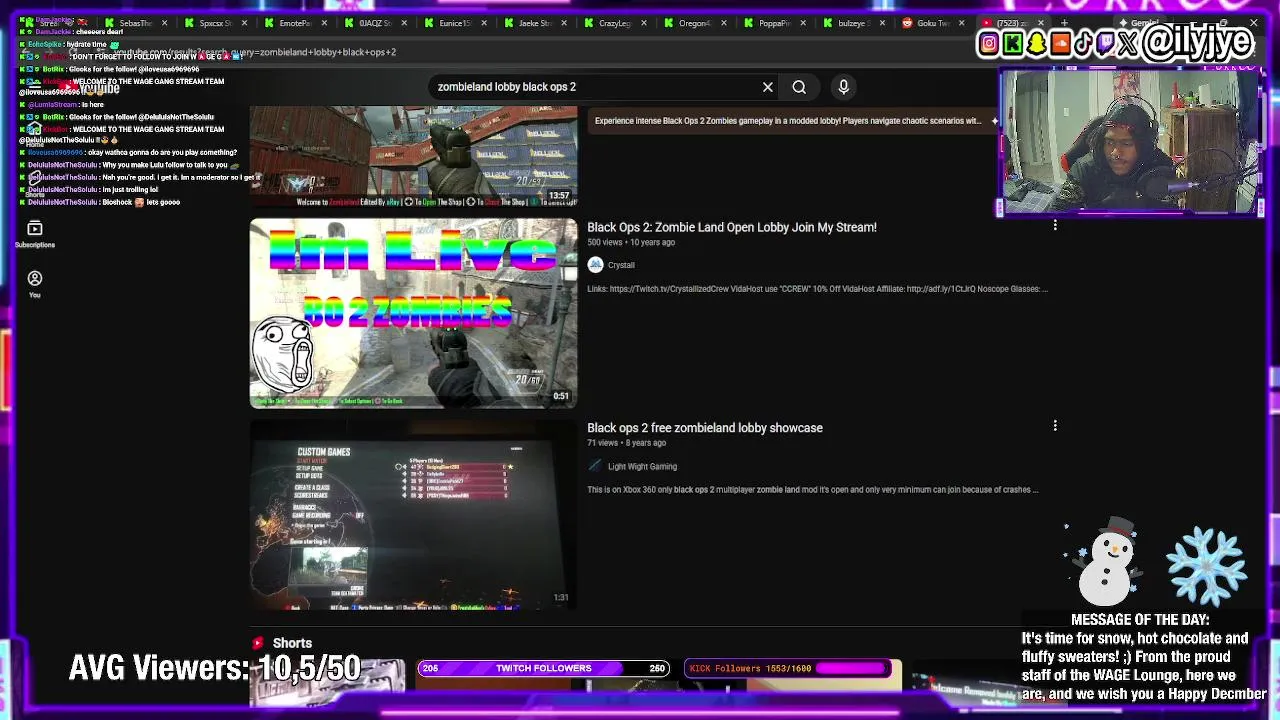Switch to the CrazyLeg browser tab
The height and width of the screenshot is (720, 1280).
click(x=615, y=23)
